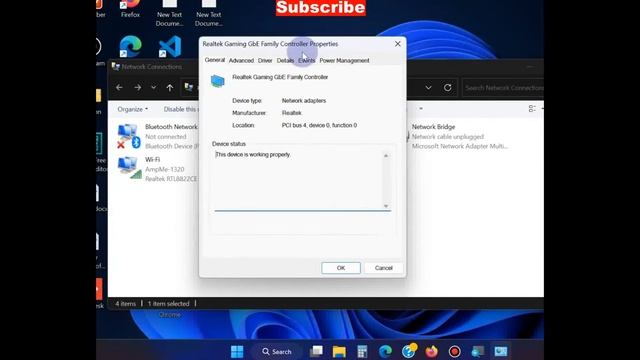Select Bluetooth Network Connection icon
Screen dimensions: 640x360
(x=128, y=136)
